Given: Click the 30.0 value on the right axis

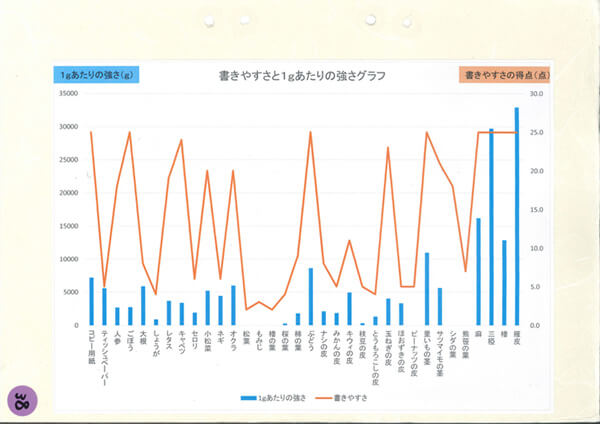Looking at the screenshot, I should 537,94.
